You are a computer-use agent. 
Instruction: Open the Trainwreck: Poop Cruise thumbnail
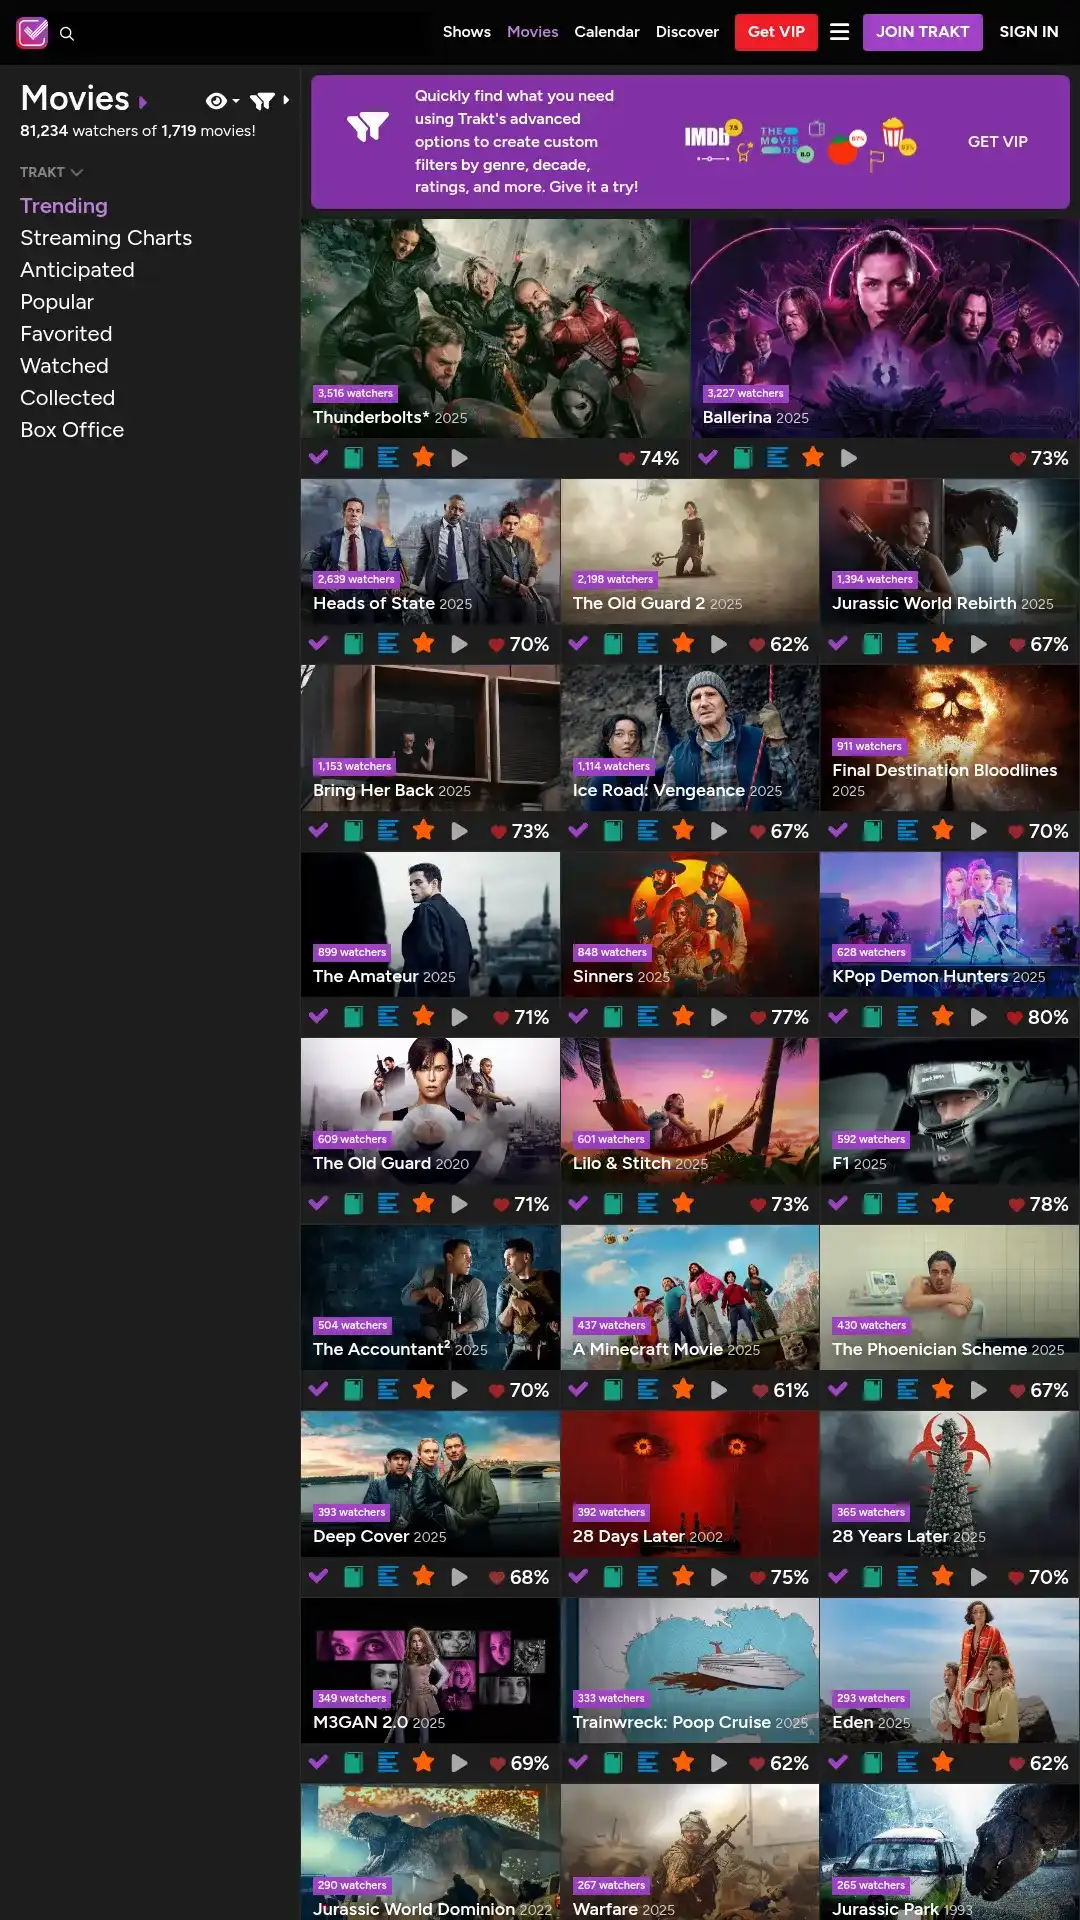click(x=690, y=1671)
